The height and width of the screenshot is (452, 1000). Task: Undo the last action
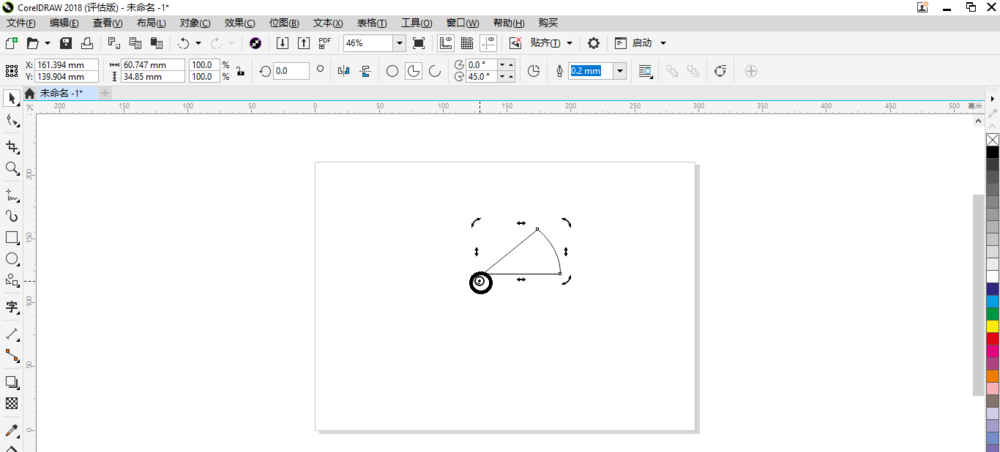coord(184,43)
